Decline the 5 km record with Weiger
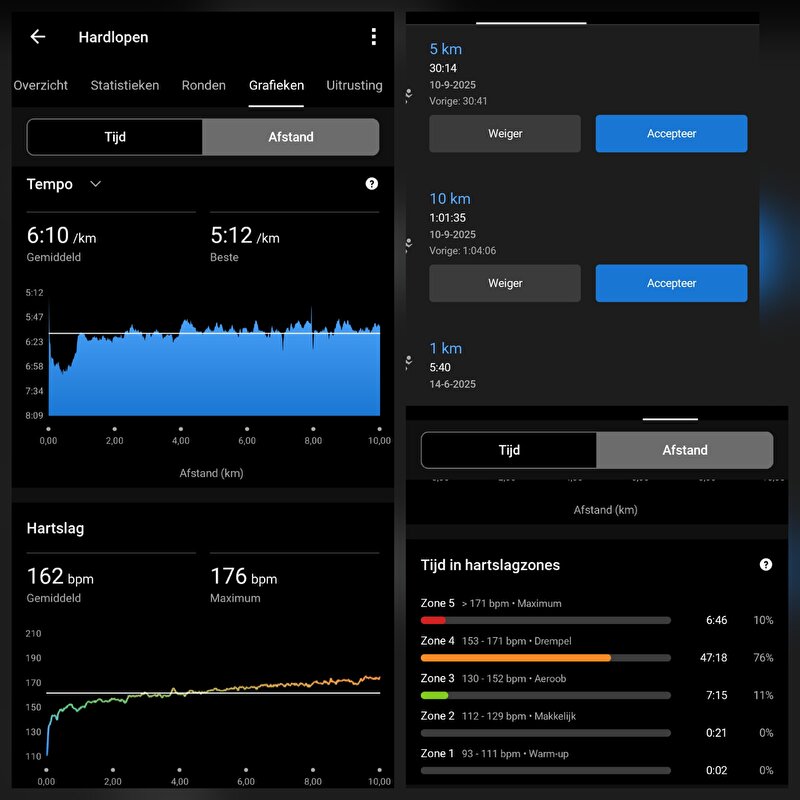 click(x=505, y=134)
